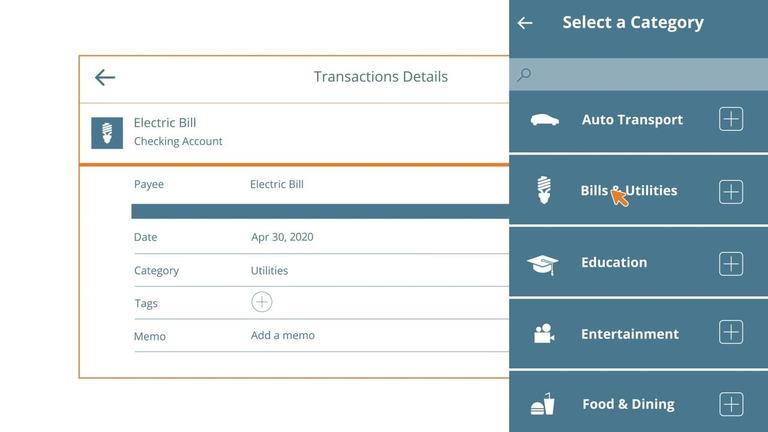
Task: Click the car icon for Auto Transport
Action: click(544, 120)
